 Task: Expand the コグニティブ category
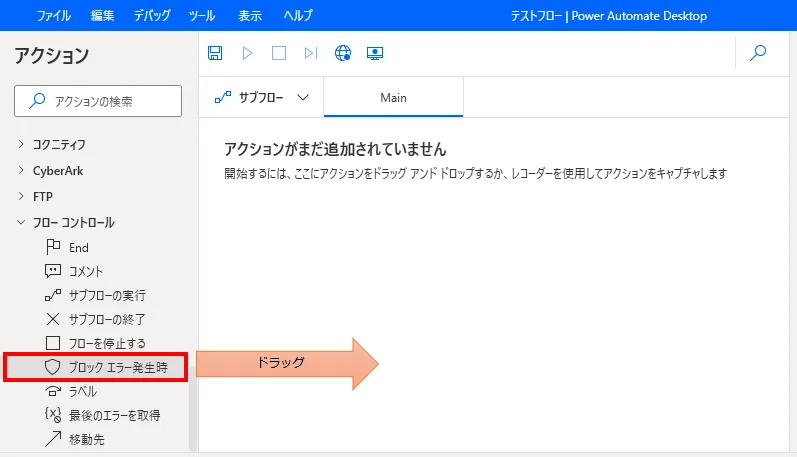click(21, 144)
